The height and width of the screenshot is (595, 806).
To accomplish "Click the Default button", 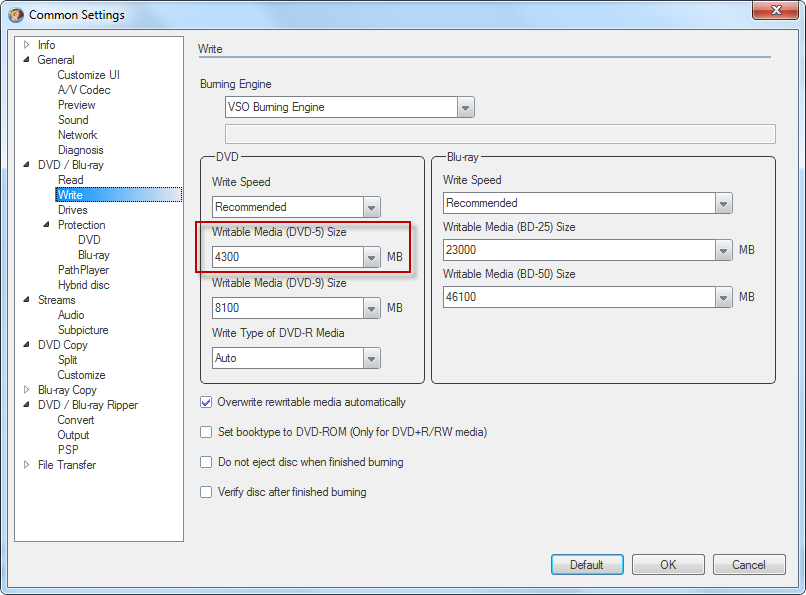I will coord(587,565).
